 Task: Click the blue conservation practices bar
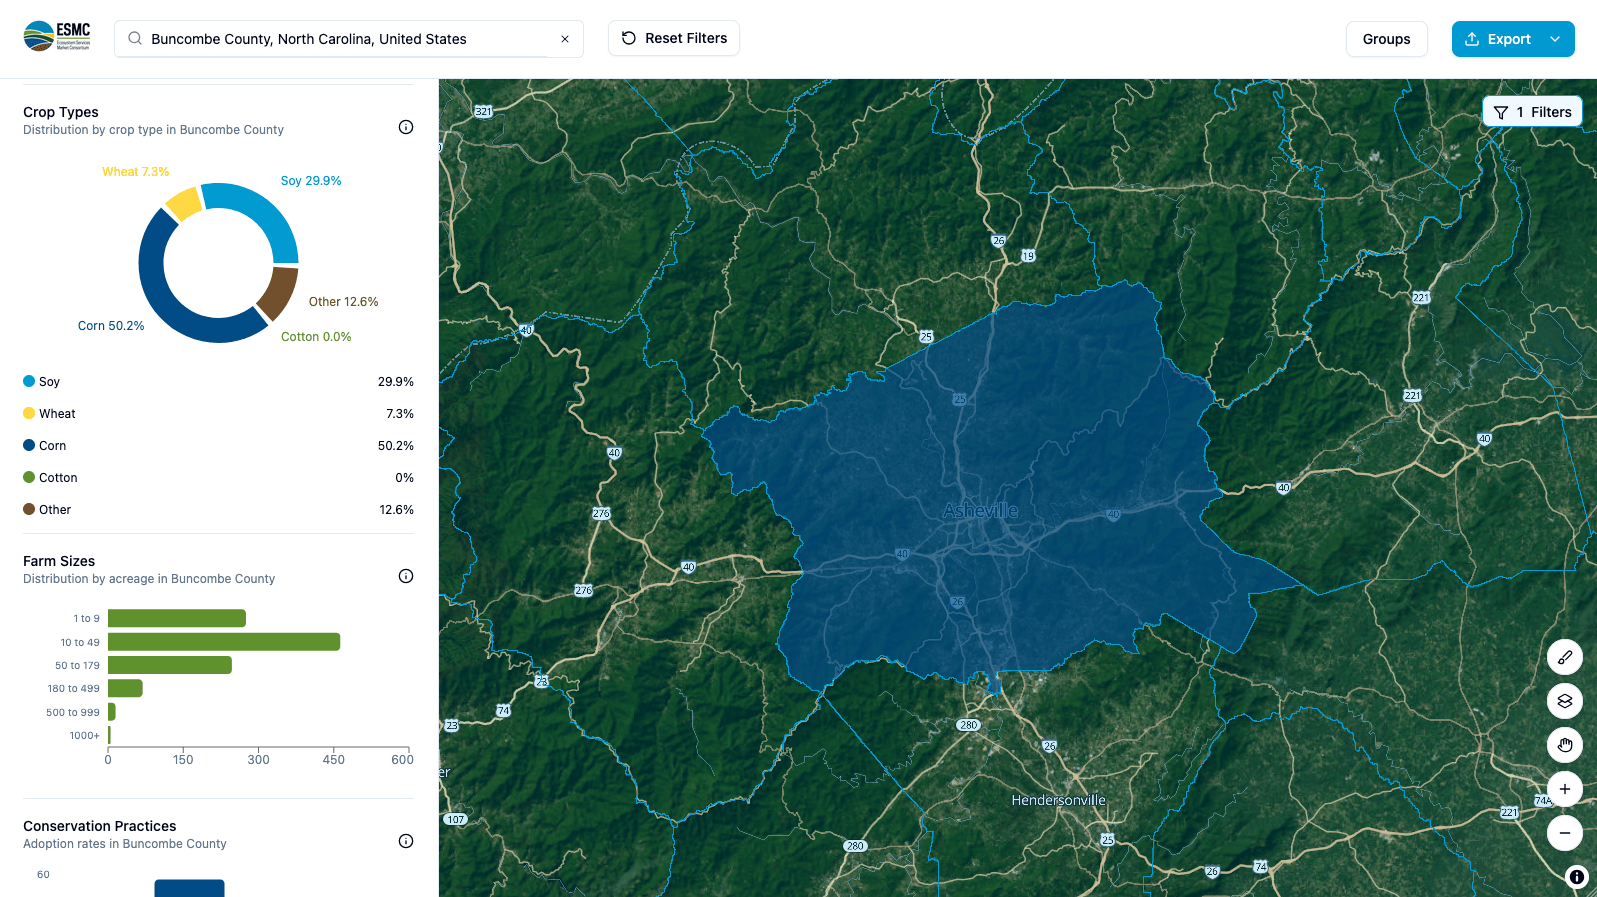[189, 888]
